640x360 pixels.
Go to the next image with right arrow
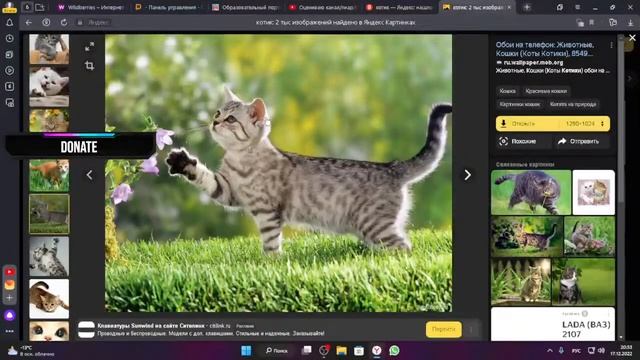tap(467, 175)
